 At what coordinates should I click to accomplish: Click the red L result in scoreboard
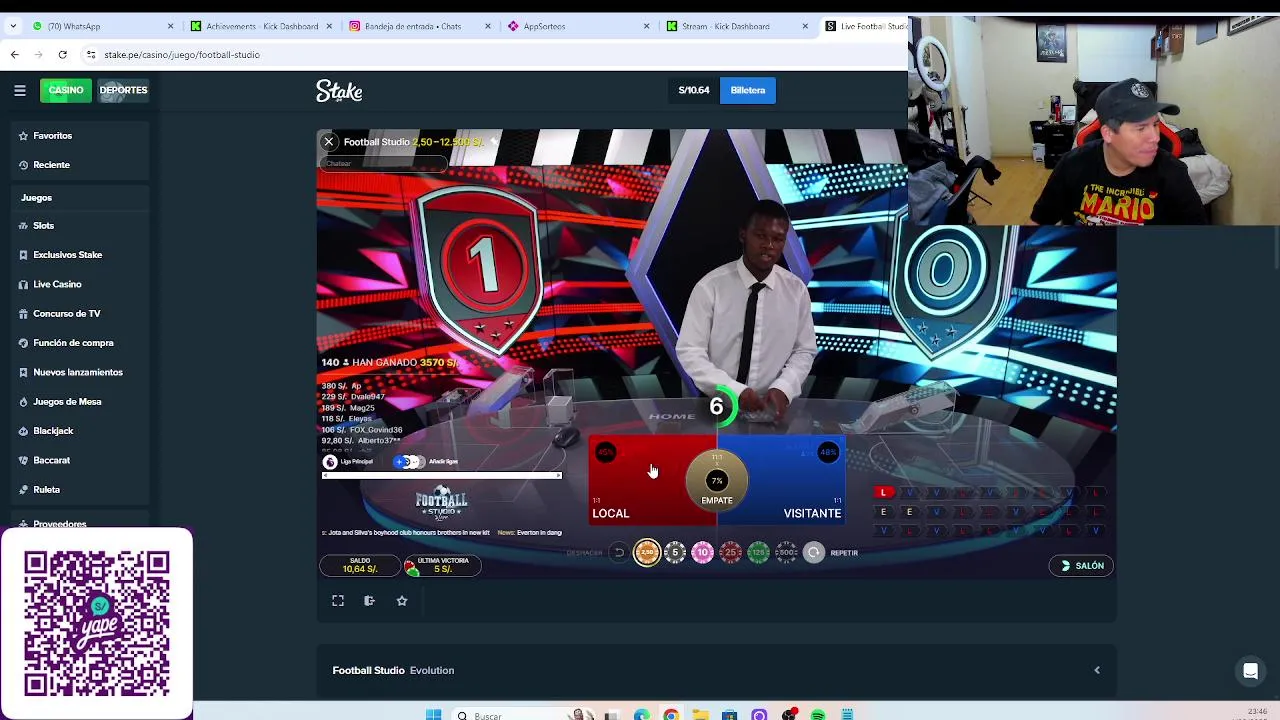point(883,493)
